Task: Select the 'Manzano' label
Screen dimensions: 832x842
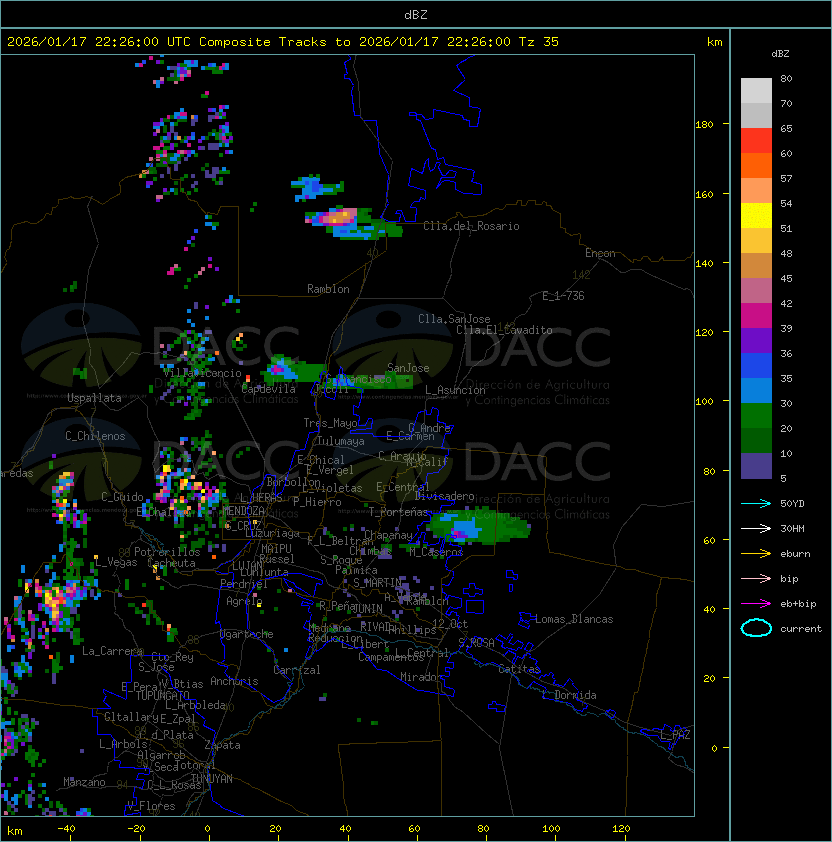Action: tap(84, 782)
